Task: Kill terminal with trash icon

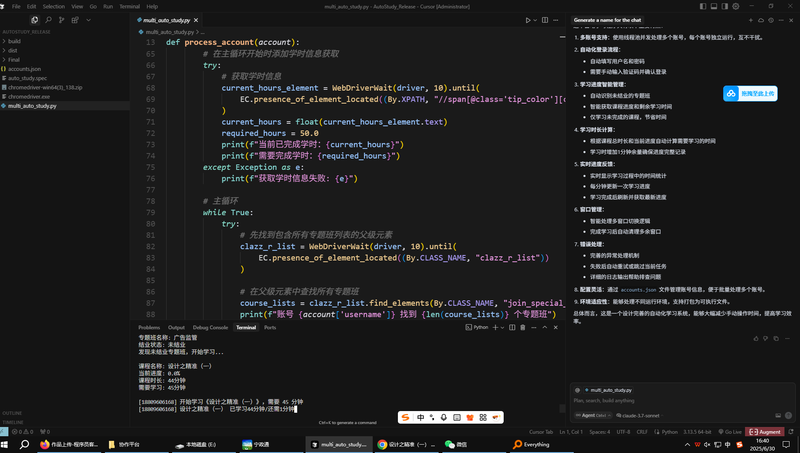Action: (522, 328)
